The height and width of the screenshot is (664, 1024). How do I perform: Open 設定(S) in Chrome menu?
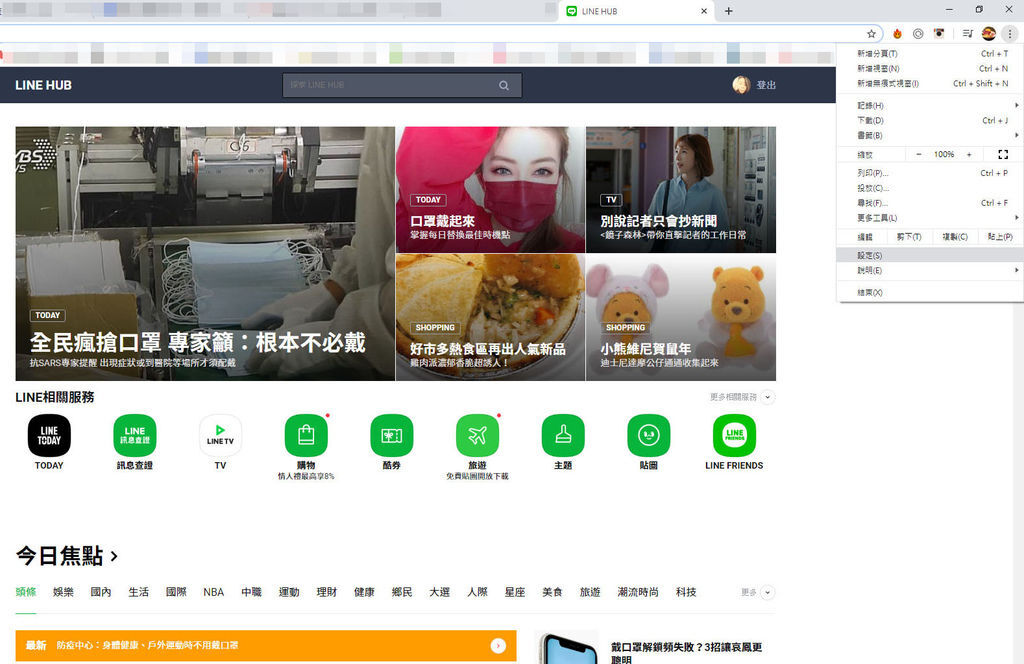tap(929, 255)
